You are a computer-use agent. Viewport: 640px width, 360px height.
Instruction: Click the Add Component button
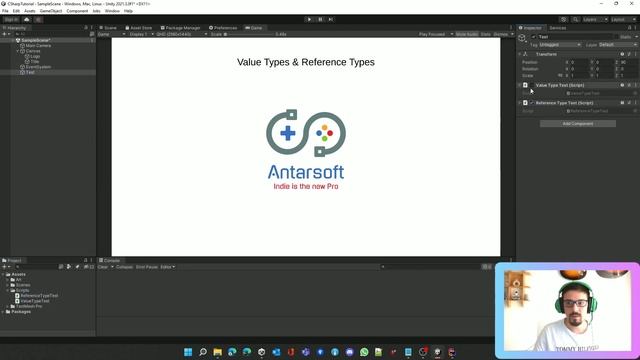click(578, 124)
